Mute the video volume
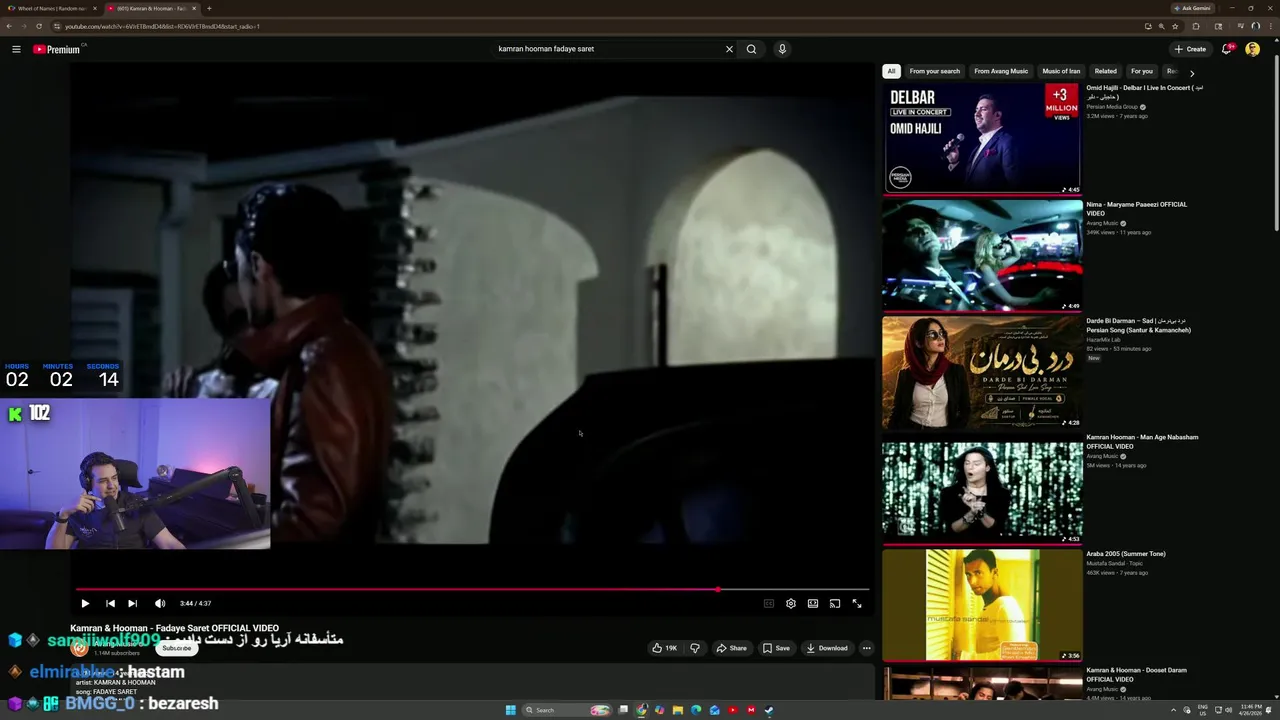 pyautogui.click(x=160, y=603)
